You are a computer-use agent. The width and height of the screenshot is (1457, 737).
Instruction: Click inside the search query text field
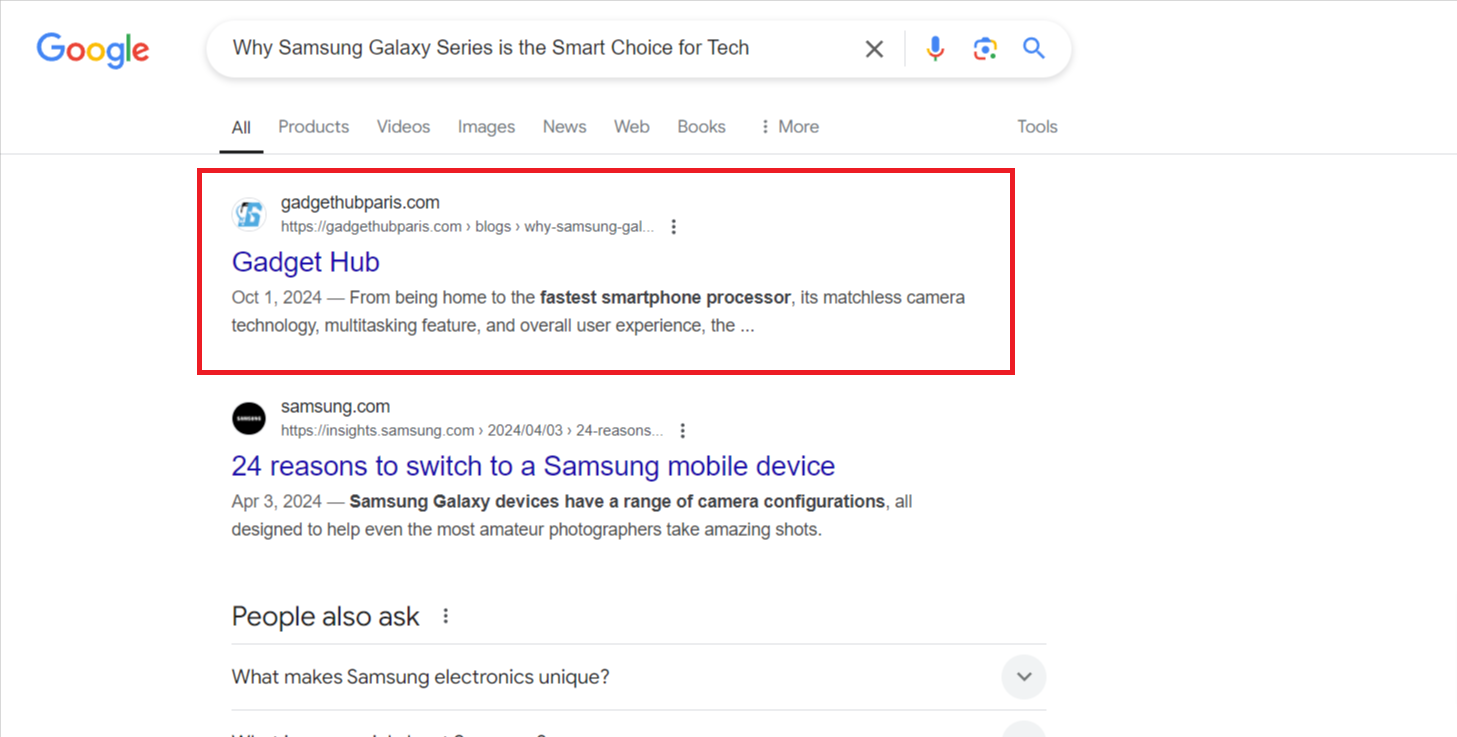540,48
